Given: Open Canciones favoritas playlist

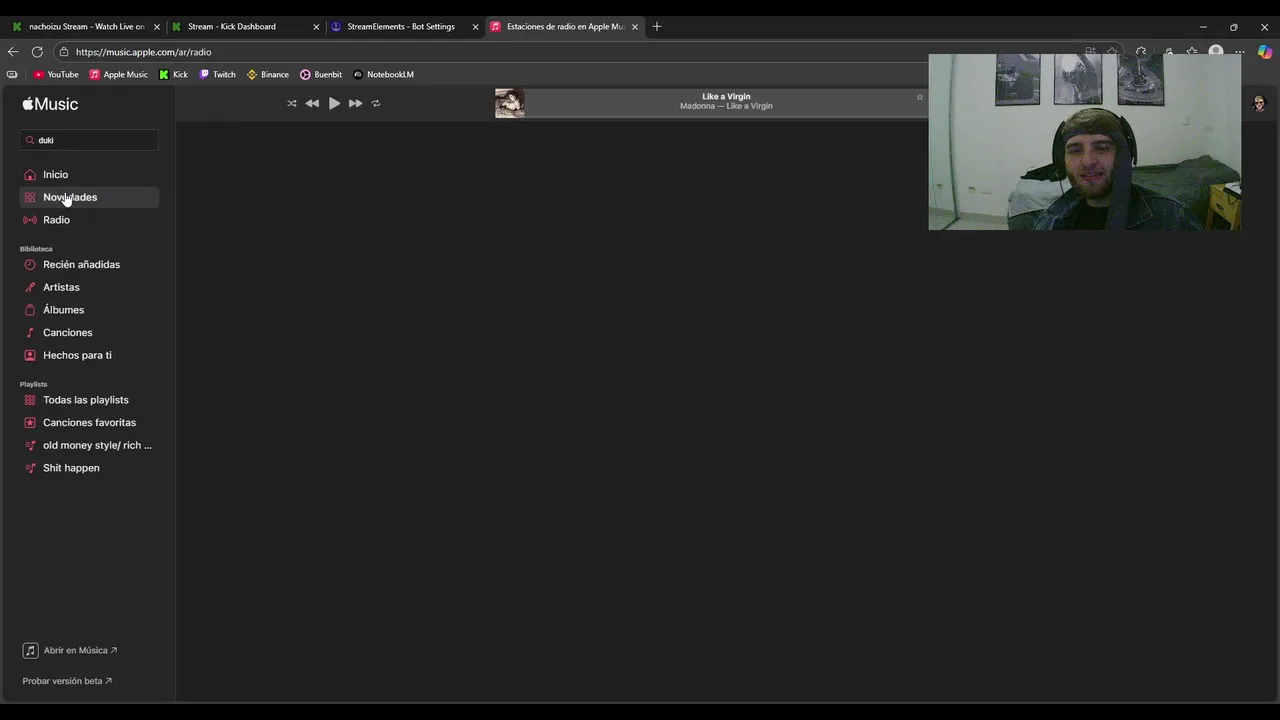Looking at the screenshot, I should [89, 422].
